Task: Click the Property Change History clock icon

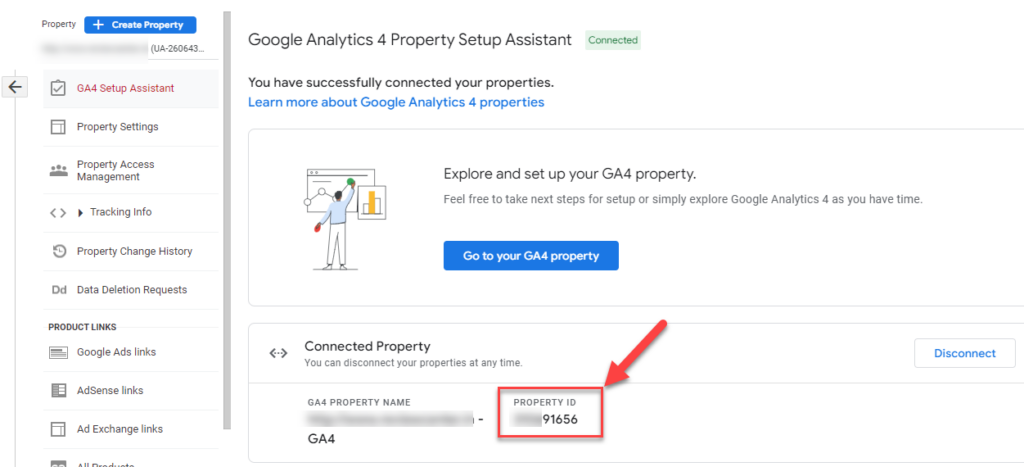Action: (58, 251)
